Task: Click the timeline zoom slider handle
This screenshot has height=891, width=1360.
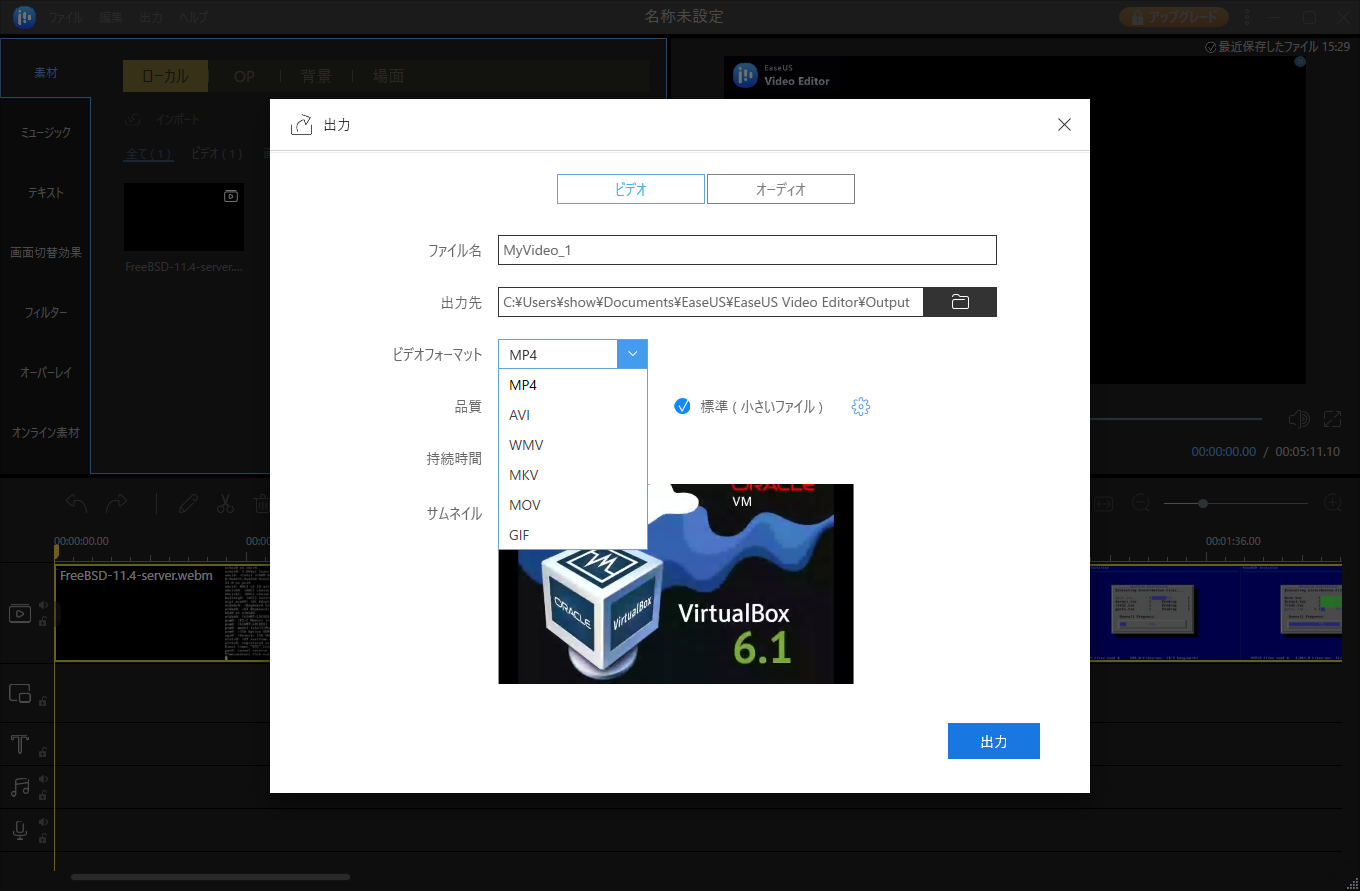Action: pos(1203,503)
